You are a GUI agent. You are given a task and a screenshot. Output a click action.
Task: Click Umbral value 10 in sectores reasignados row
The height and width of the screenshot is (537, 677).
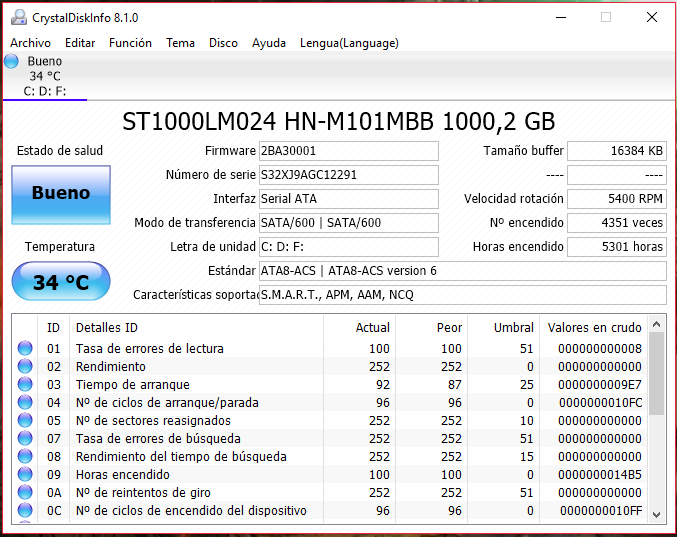[x=527, y=420]
